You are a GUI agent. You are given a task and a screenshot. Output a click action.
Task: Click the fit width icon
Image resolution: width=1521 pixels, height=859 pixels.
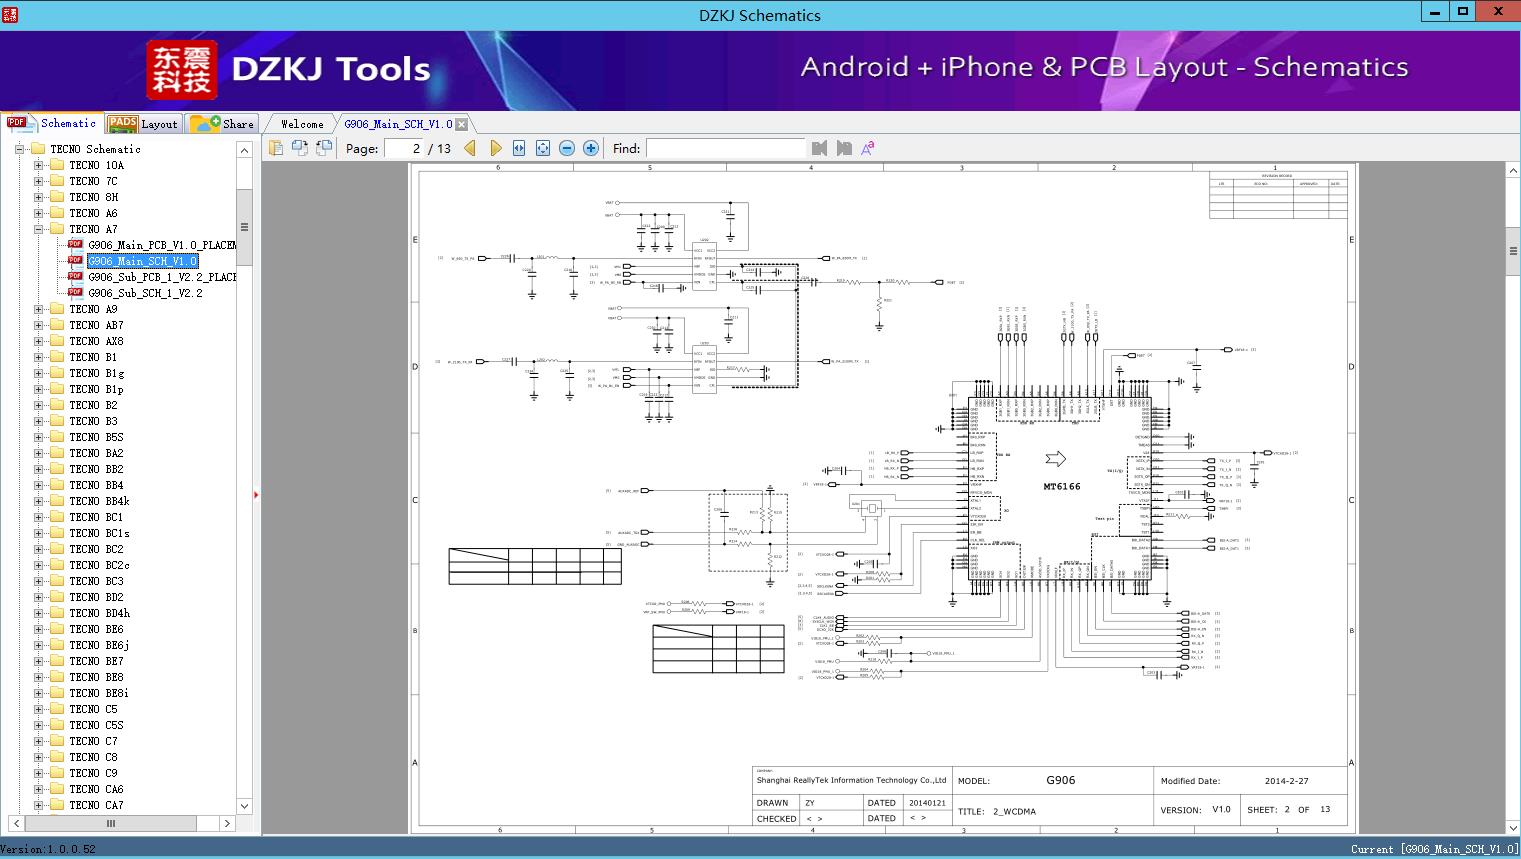(519, 148)
